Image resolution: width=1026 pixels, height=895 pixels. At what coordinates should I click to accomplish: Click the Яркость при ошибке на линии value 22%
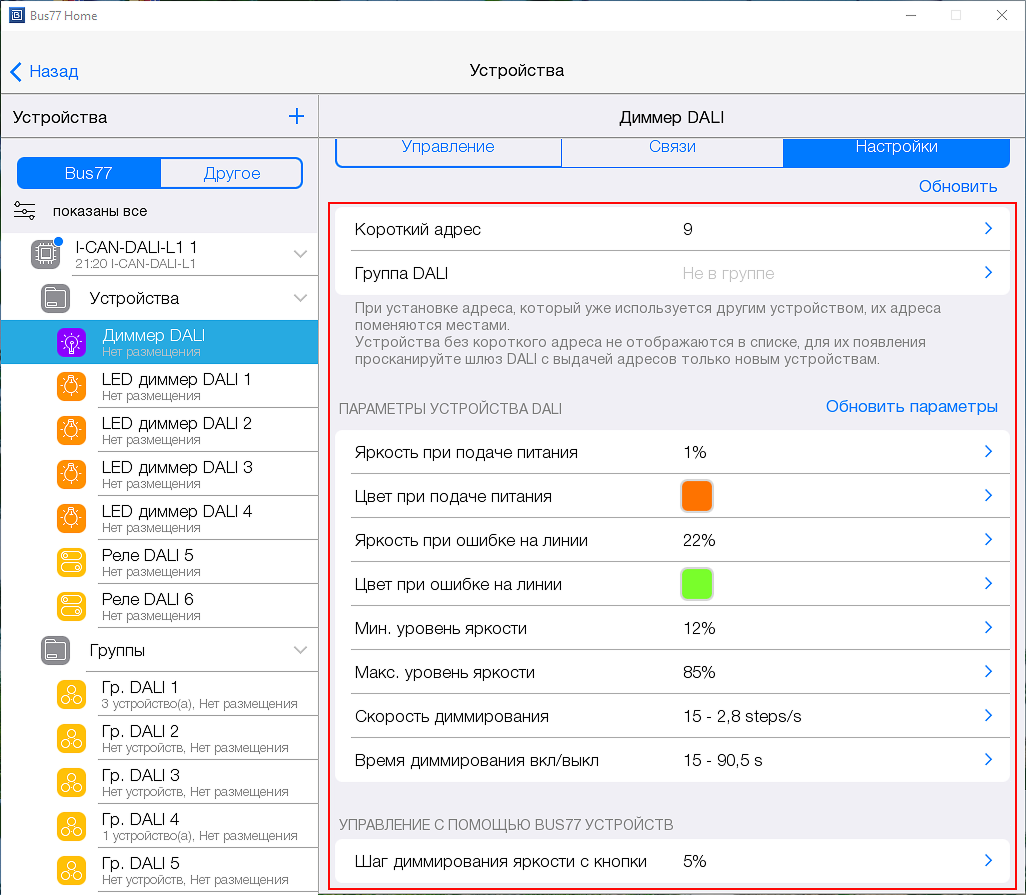pyautogui.click(x=699, y=540)
